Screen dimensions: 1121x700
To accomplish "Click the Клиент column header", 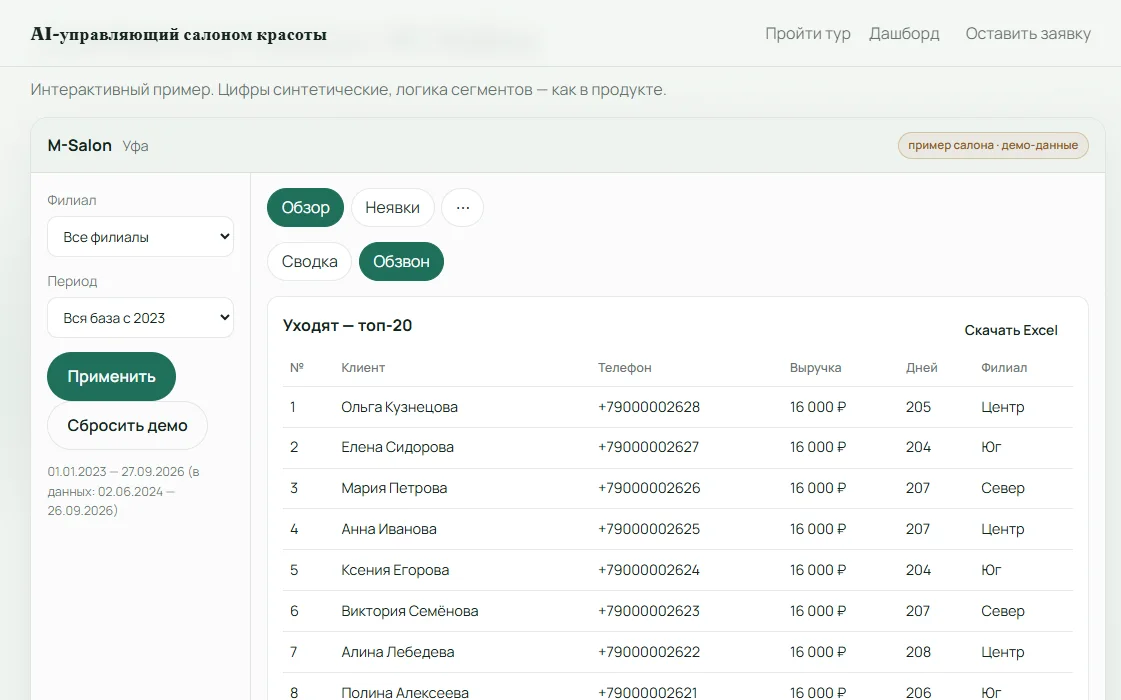I will [363, 368].
